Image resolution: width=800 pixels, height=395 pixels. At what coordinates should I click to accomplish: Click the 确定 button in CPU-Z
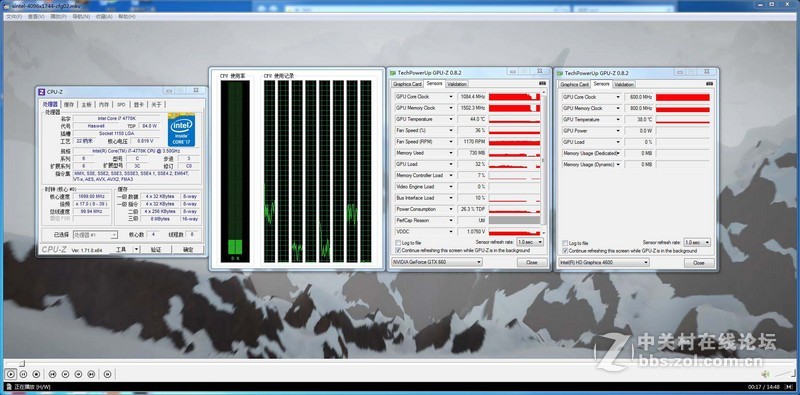coord(188,250)
